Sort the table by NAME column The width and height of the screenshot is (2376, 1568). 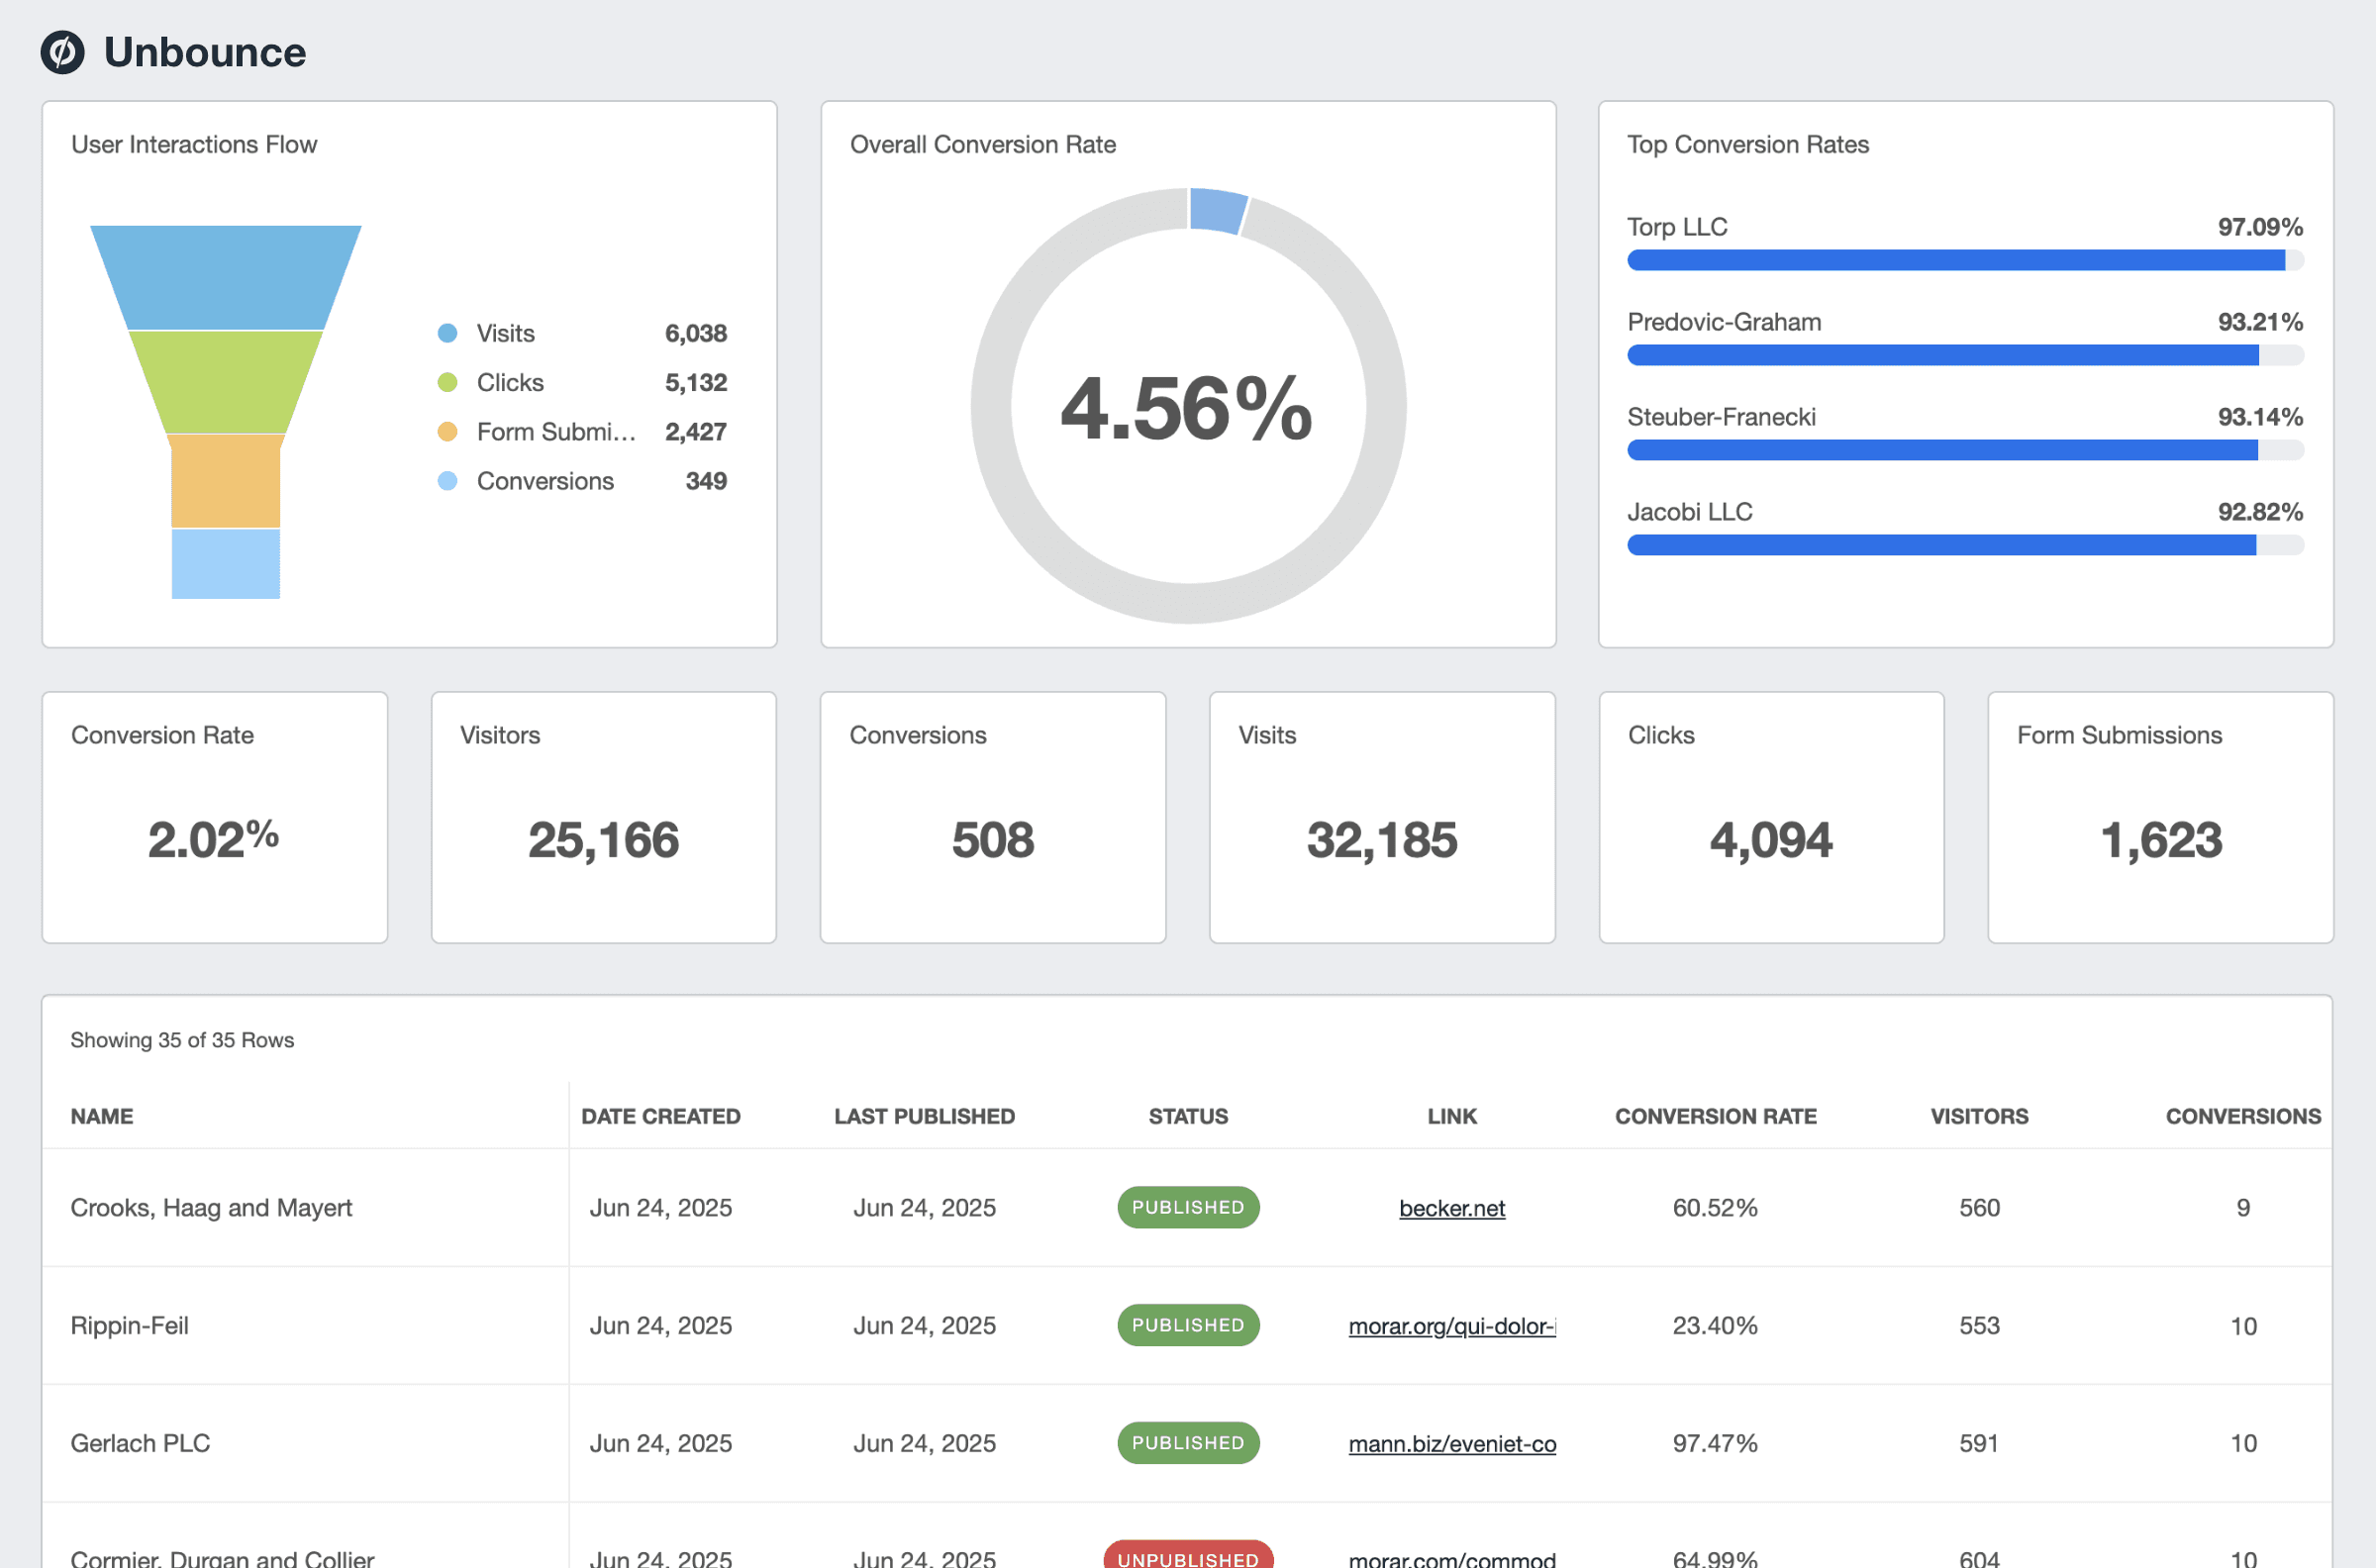click(x=102, y=1116)
